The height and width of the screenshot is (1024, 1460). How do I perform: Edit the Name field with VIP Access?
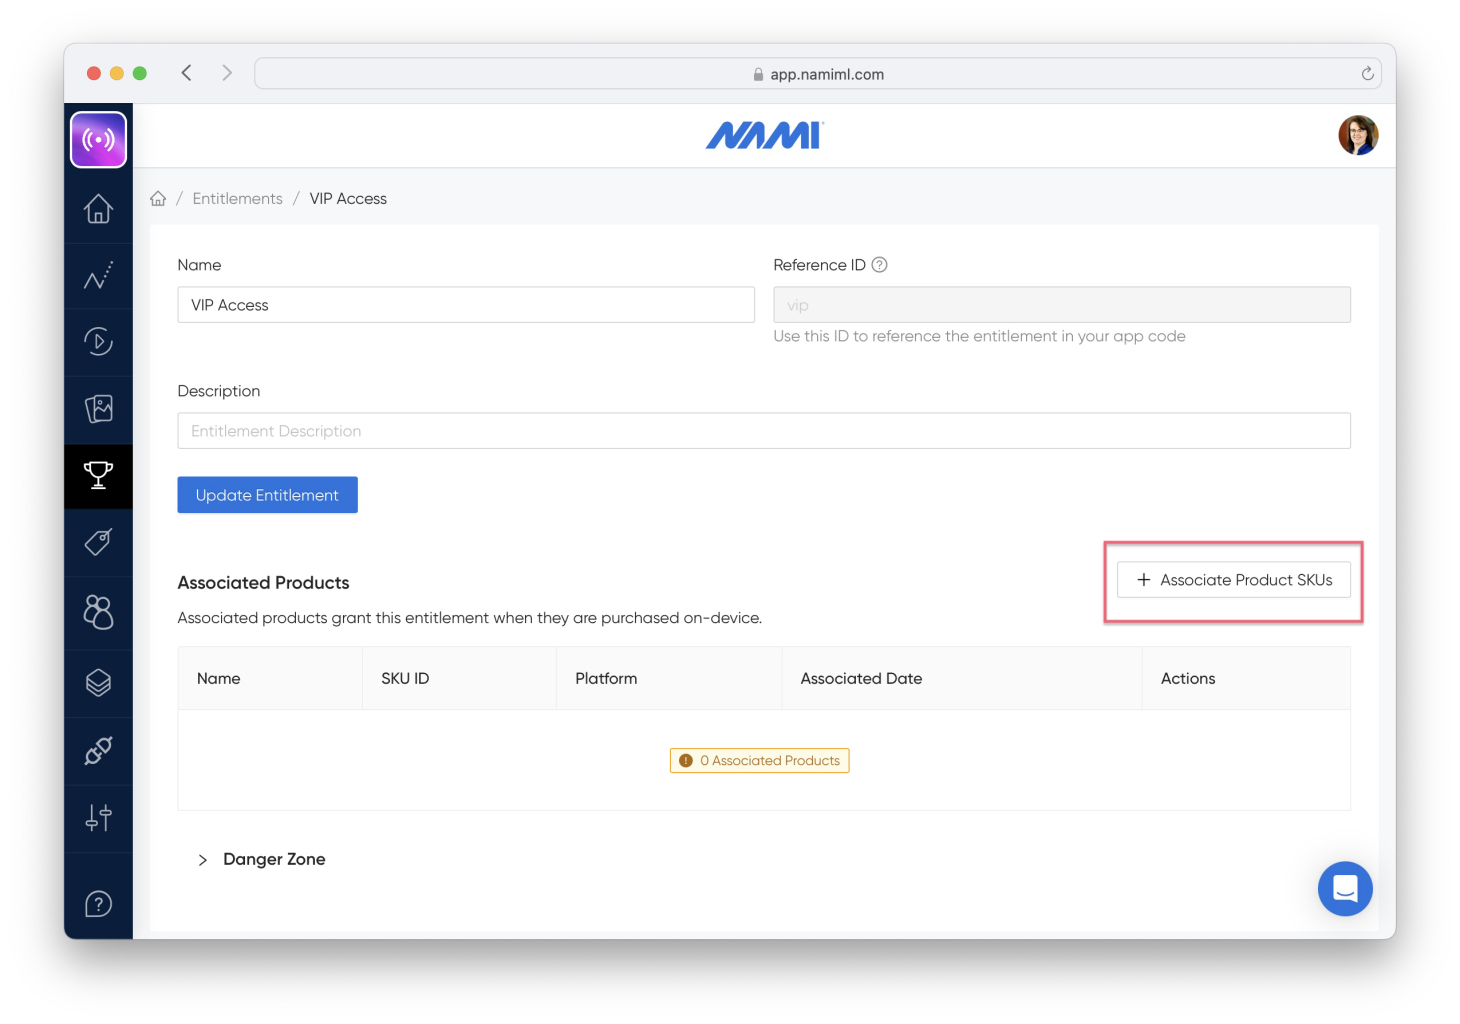tap(466, 305)
